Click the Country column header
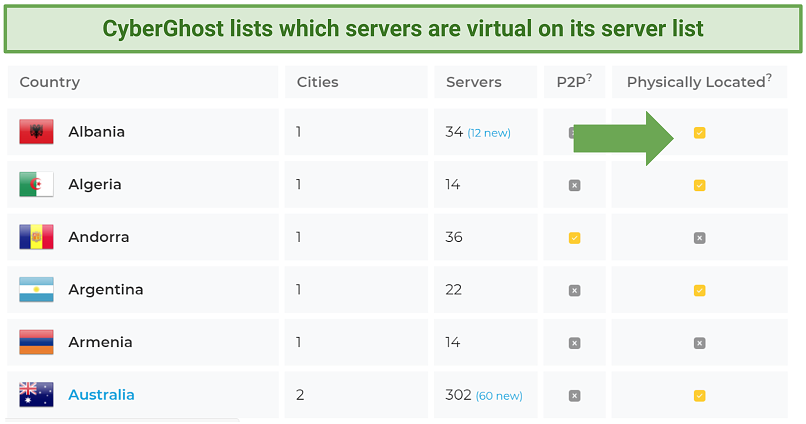The image size is (806, 424). point(50,82)
